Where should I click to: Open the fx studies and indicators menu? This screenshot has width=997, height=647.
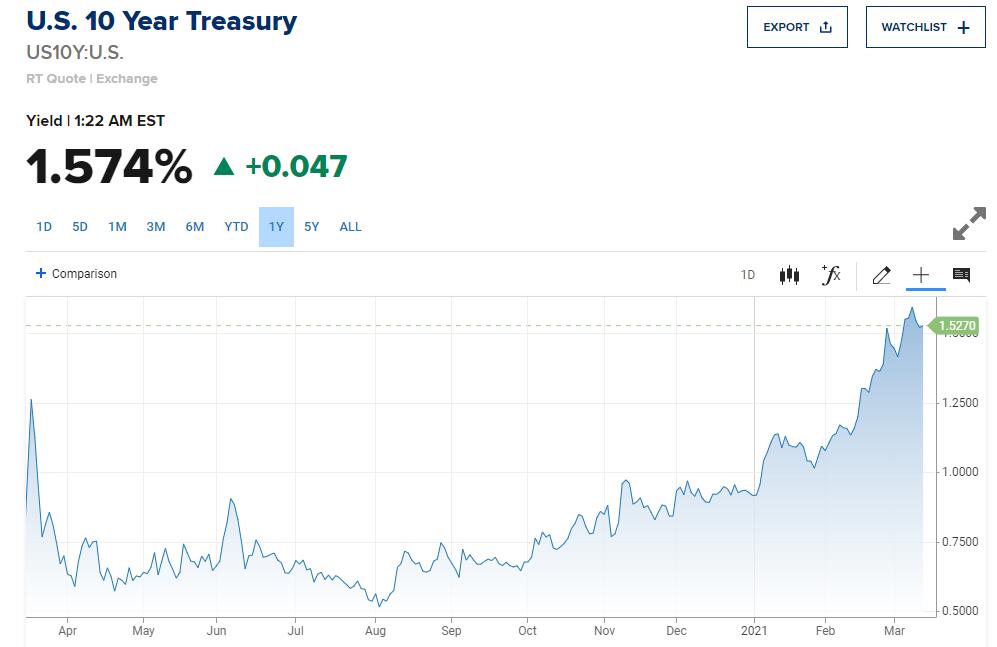click(831, 275)
